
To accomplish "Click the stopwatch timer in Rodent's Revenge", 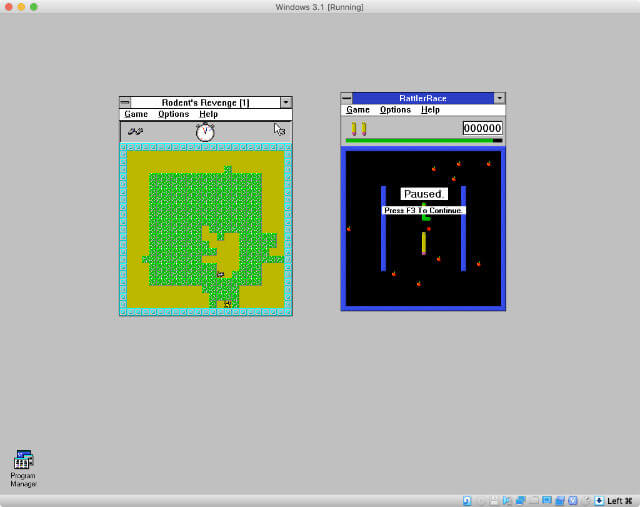I will click(205, 131).
